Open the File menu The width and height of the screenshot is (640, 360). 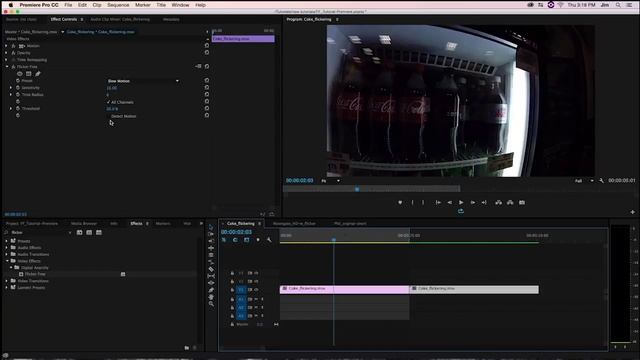coord(68,5)
